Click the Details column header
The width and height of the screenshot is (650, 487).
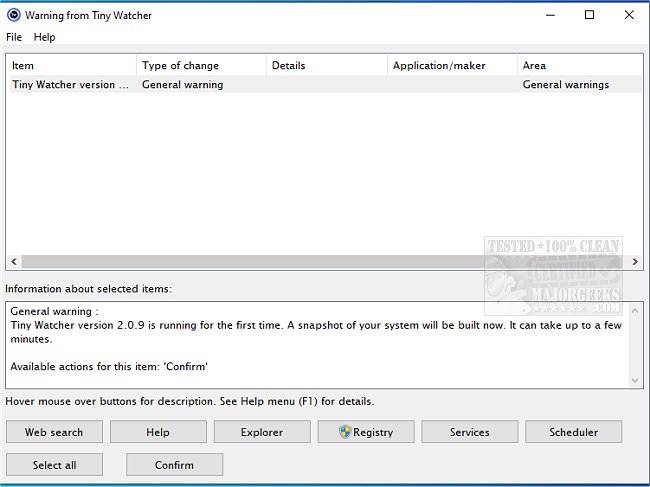click(x=327, y=65)
